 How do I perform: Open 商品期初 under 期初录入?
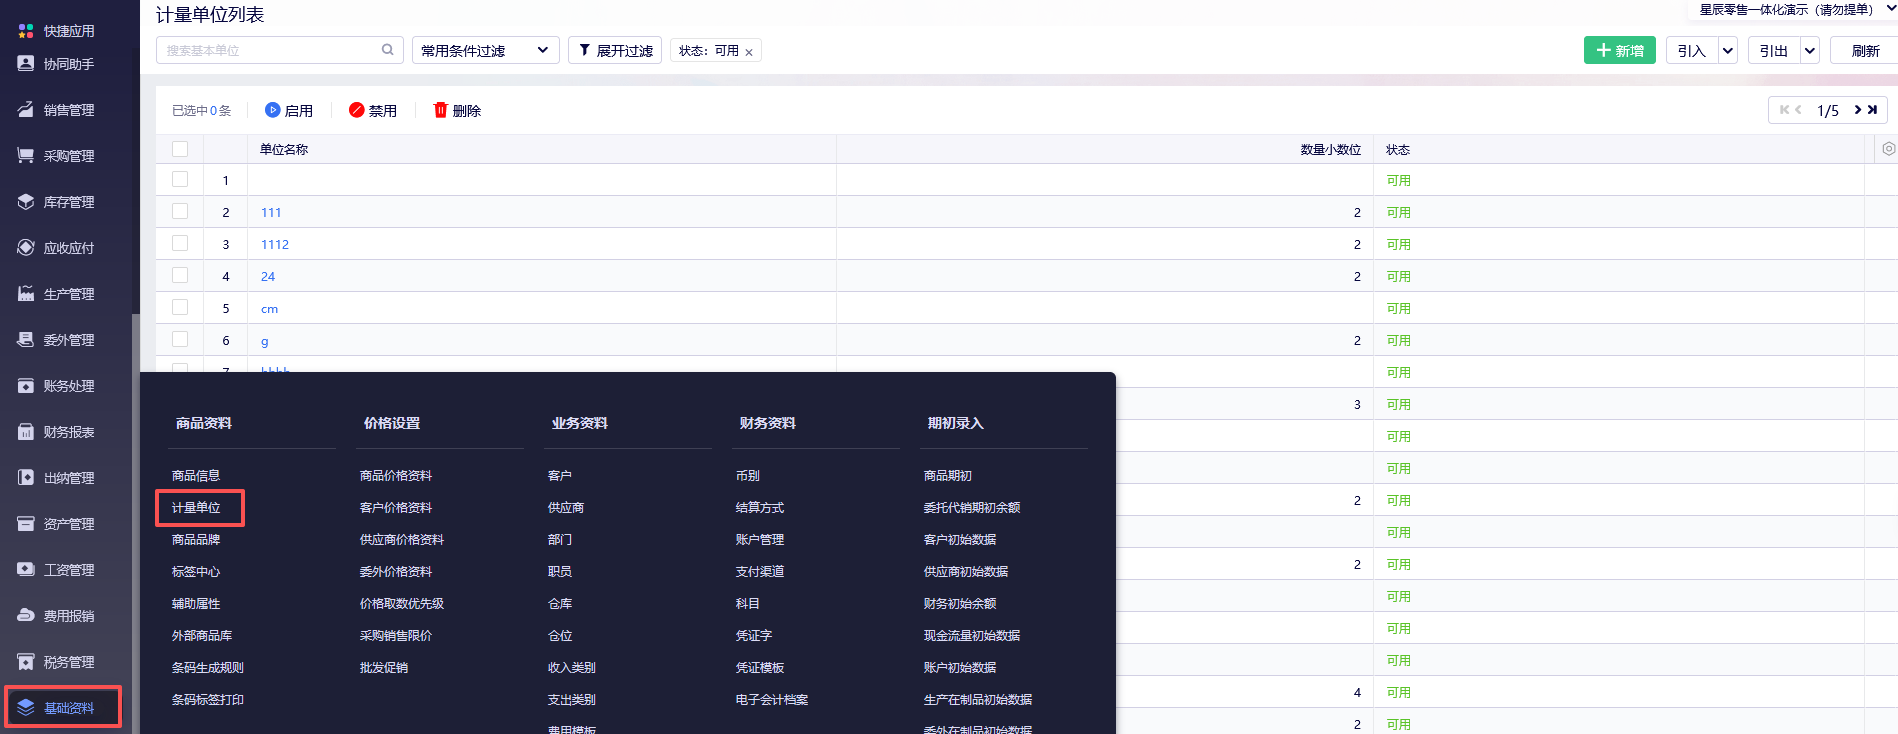[x=948, y=475]
